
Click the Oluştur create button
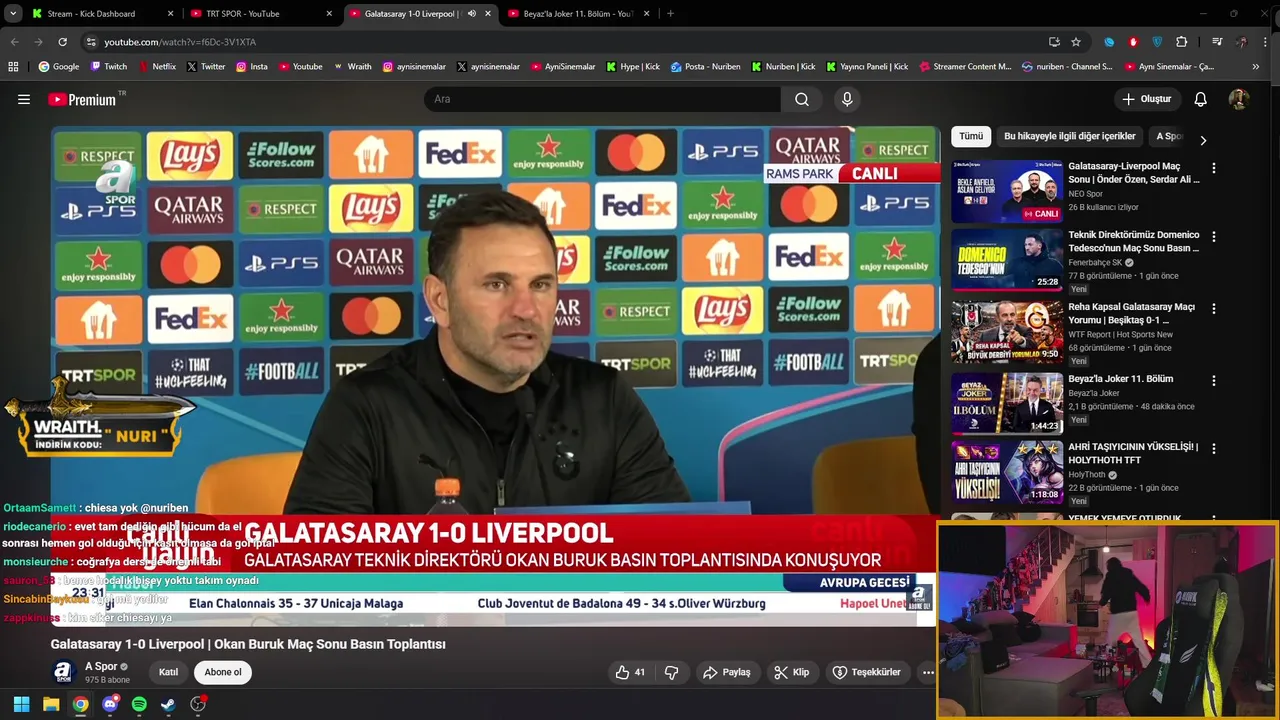click(x=1146, y=99)
